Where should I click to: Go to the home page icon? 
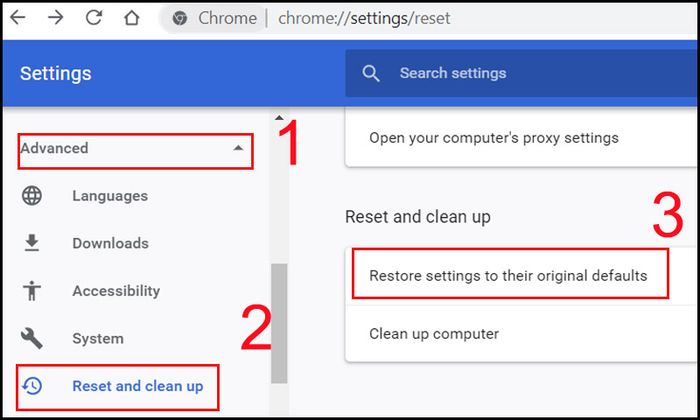[x=131, y=18]
